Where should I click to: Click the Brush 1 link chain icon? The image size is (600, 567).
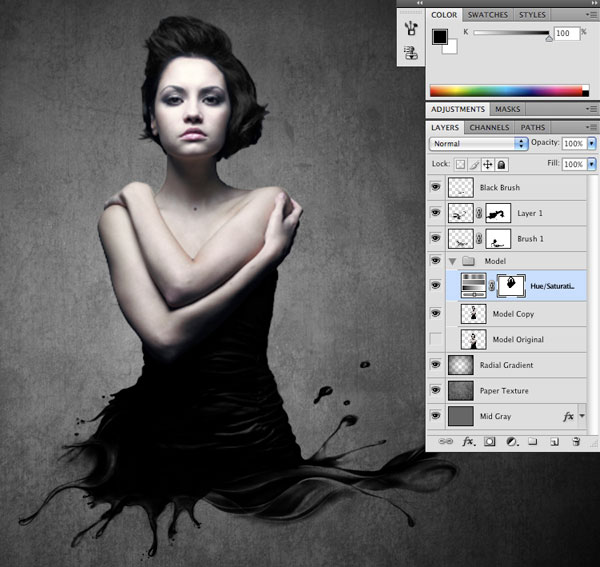(x=479, y=239)
